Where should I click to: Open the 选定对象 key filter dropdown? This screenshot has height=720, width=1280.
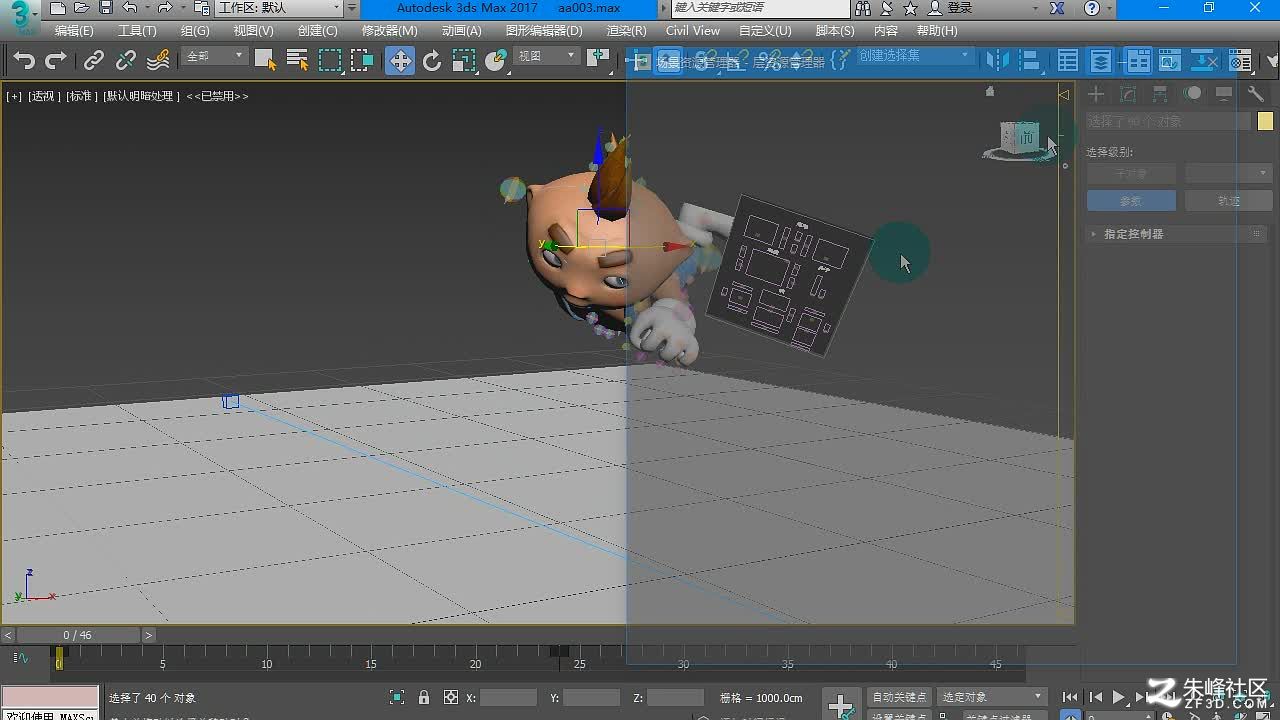pos(992,697)
